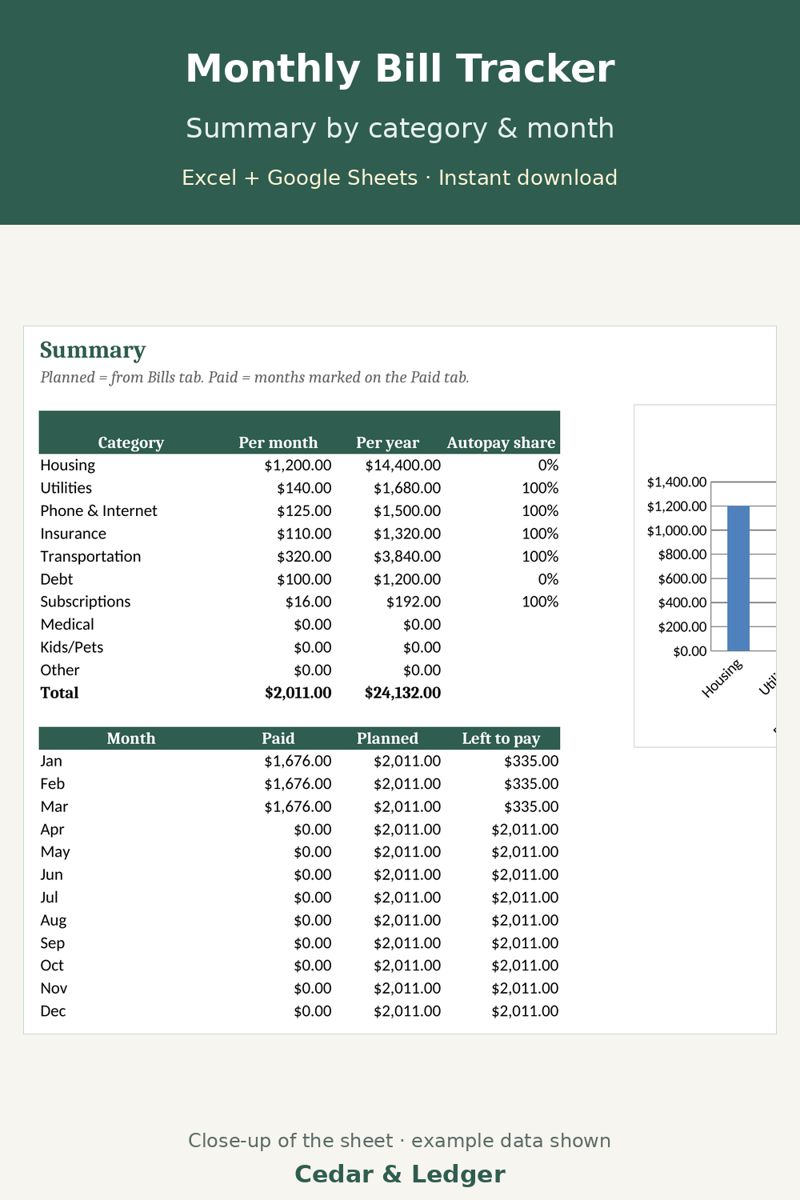This screenshot has width=800, height=1200.
Task: Select the green "Summary" sheet heading
Action: pos(93,350)
